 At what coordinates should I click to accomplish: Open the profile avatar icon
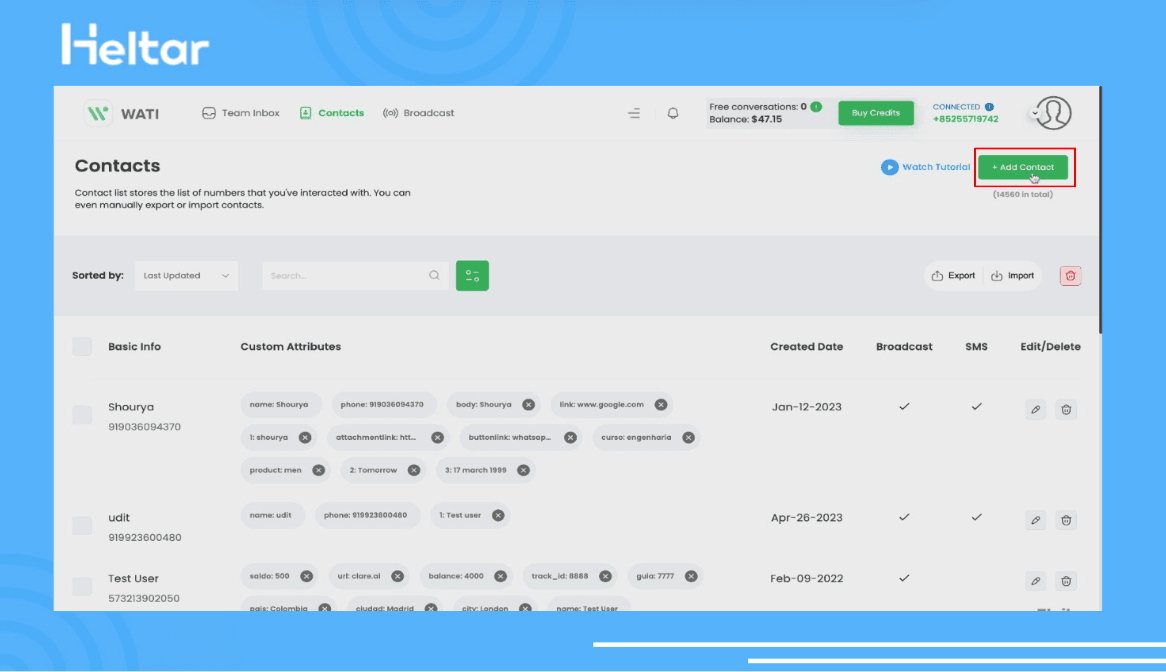1055,113
